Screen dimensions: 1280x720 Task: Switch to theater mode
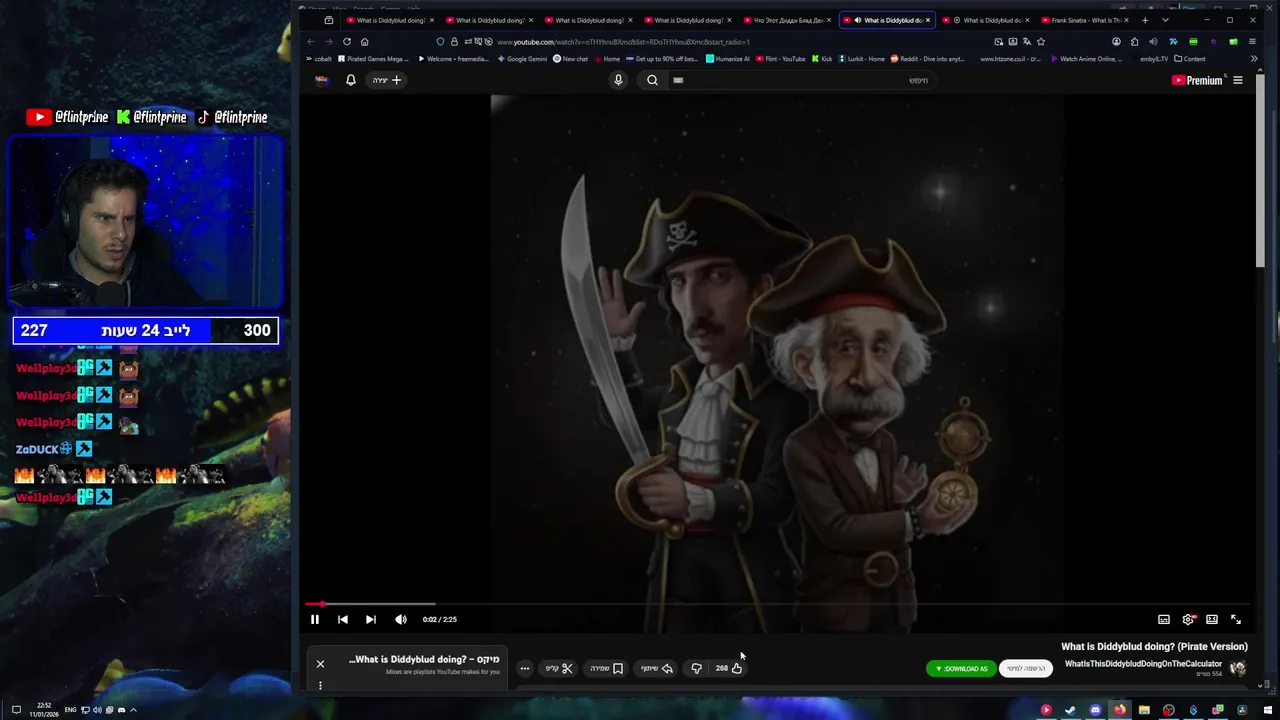1212,620
